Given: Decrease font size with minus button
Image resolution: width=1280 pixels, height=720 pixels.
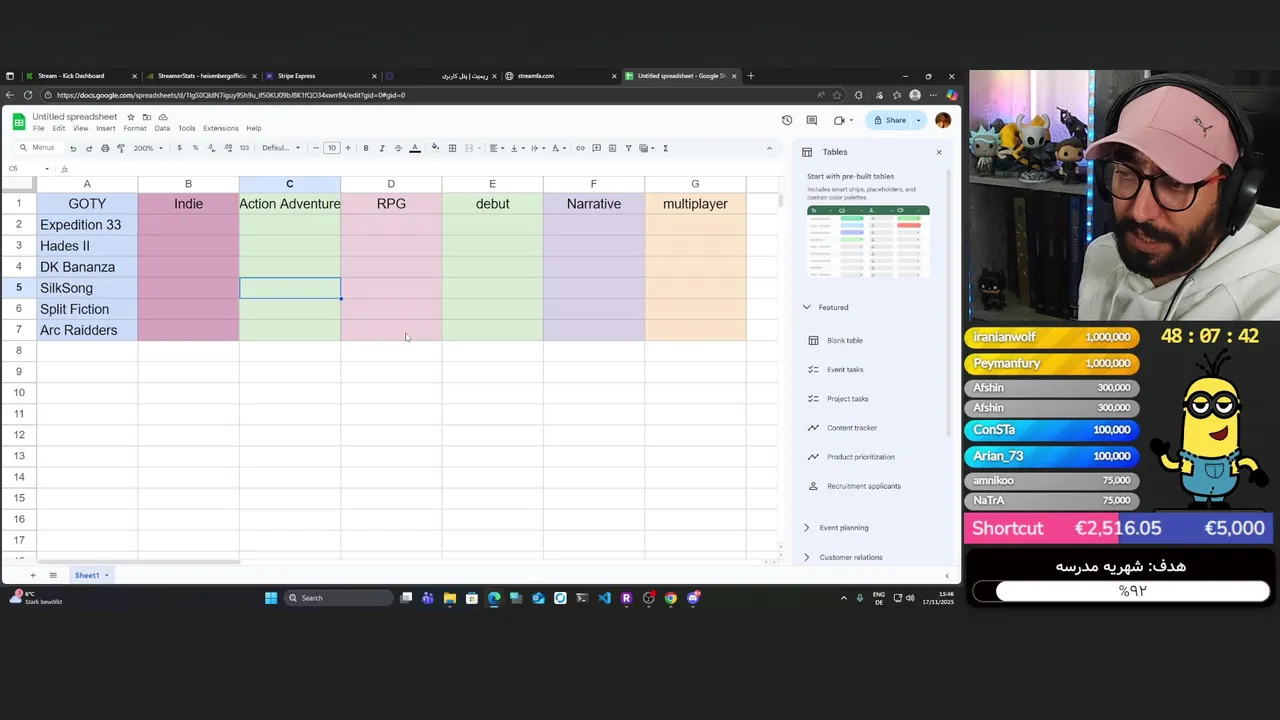Looking at the screenshot, I should (x=316, y=148).
